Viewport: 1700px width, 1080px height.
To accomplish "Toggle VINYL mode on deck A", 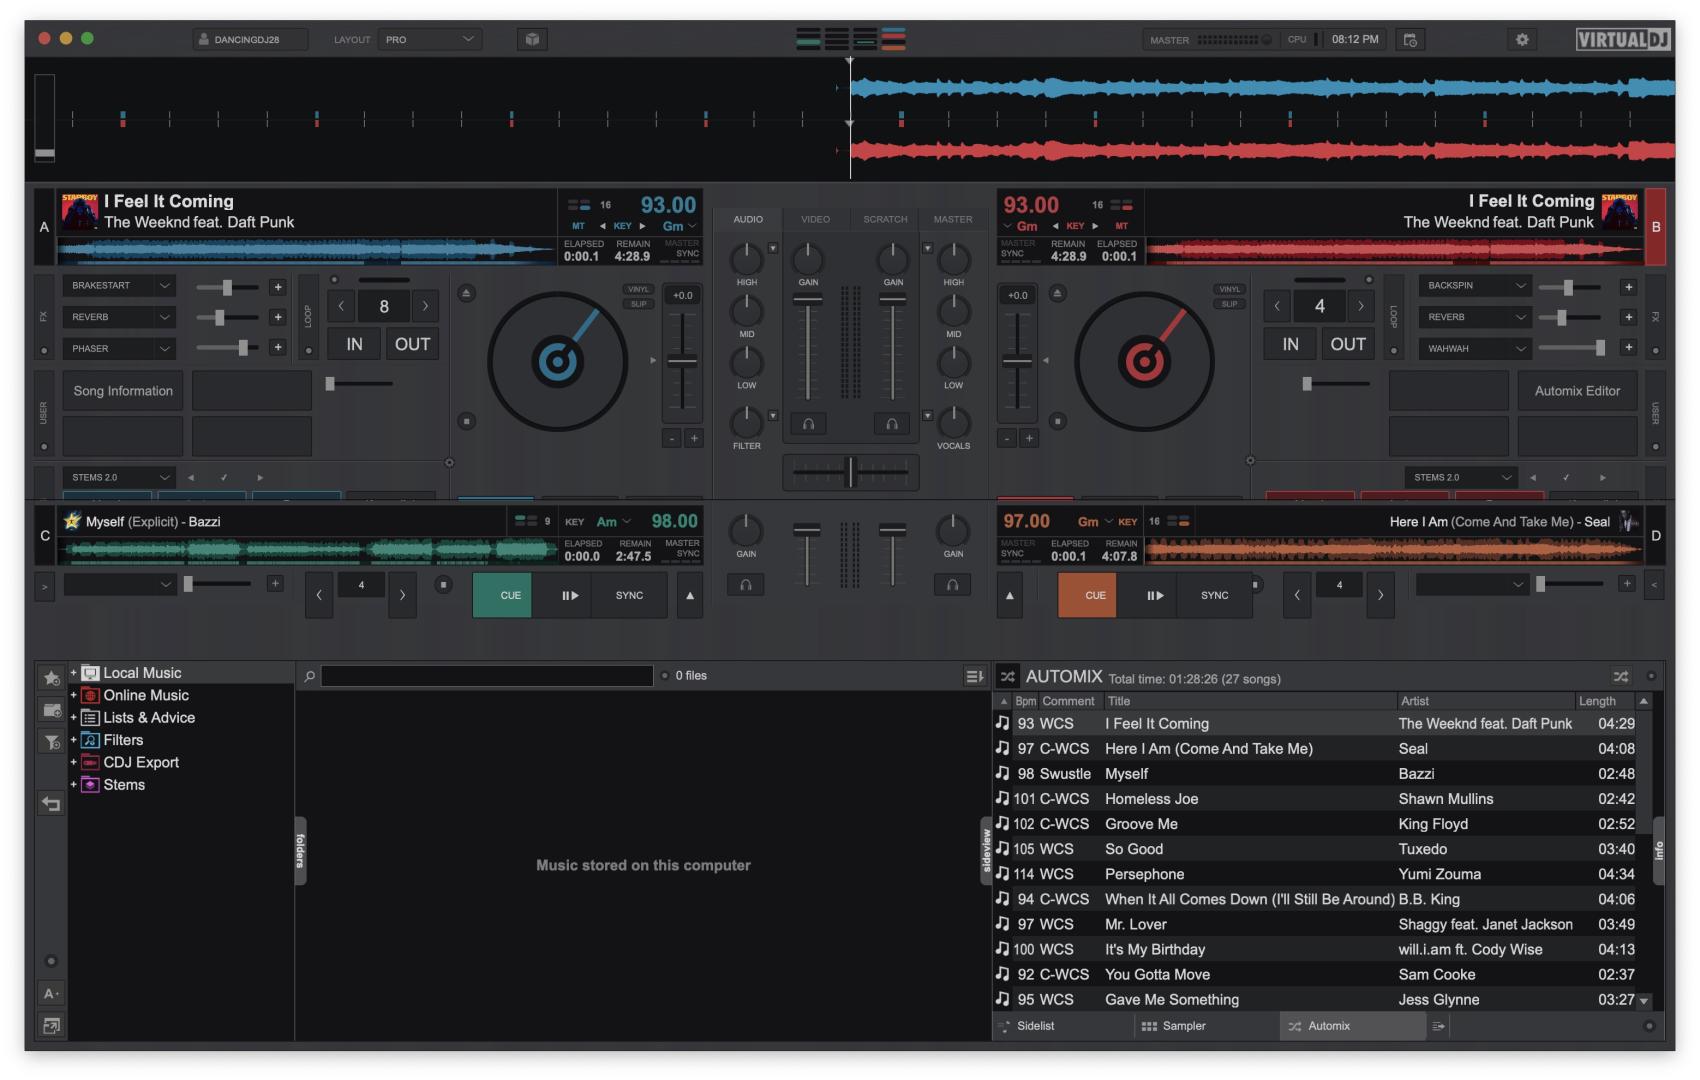I will tap(638, 289).
